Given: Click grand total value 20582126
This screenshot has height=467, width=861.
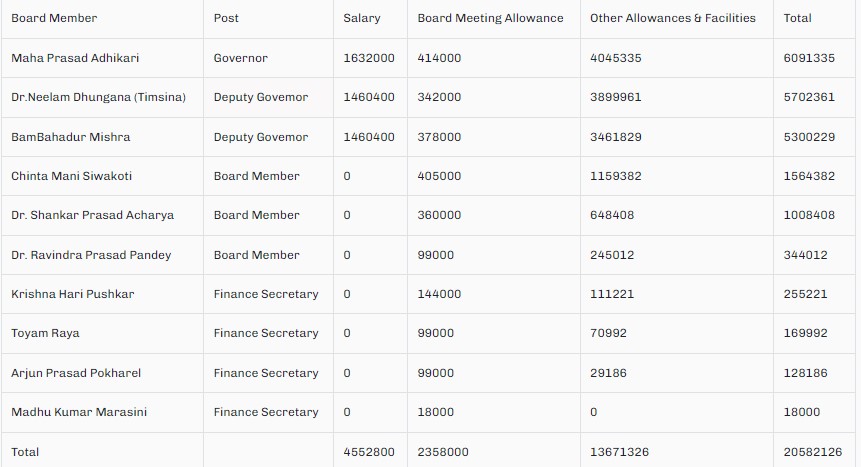Looking at the screenshot, I should 813,452.
